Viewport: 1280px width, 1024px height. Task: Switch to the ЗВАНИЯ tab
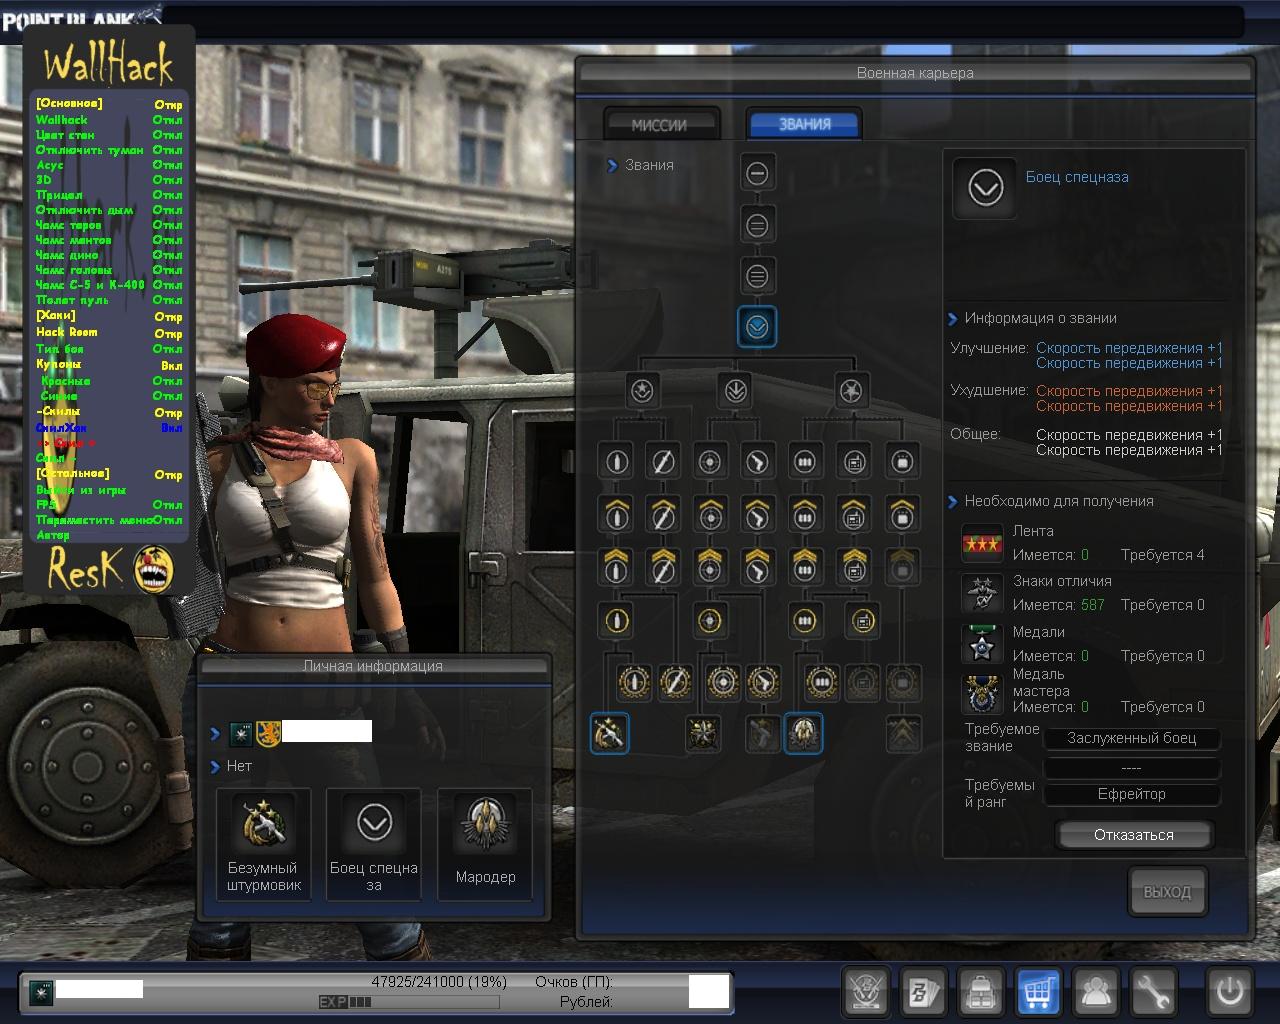(804, 124)
